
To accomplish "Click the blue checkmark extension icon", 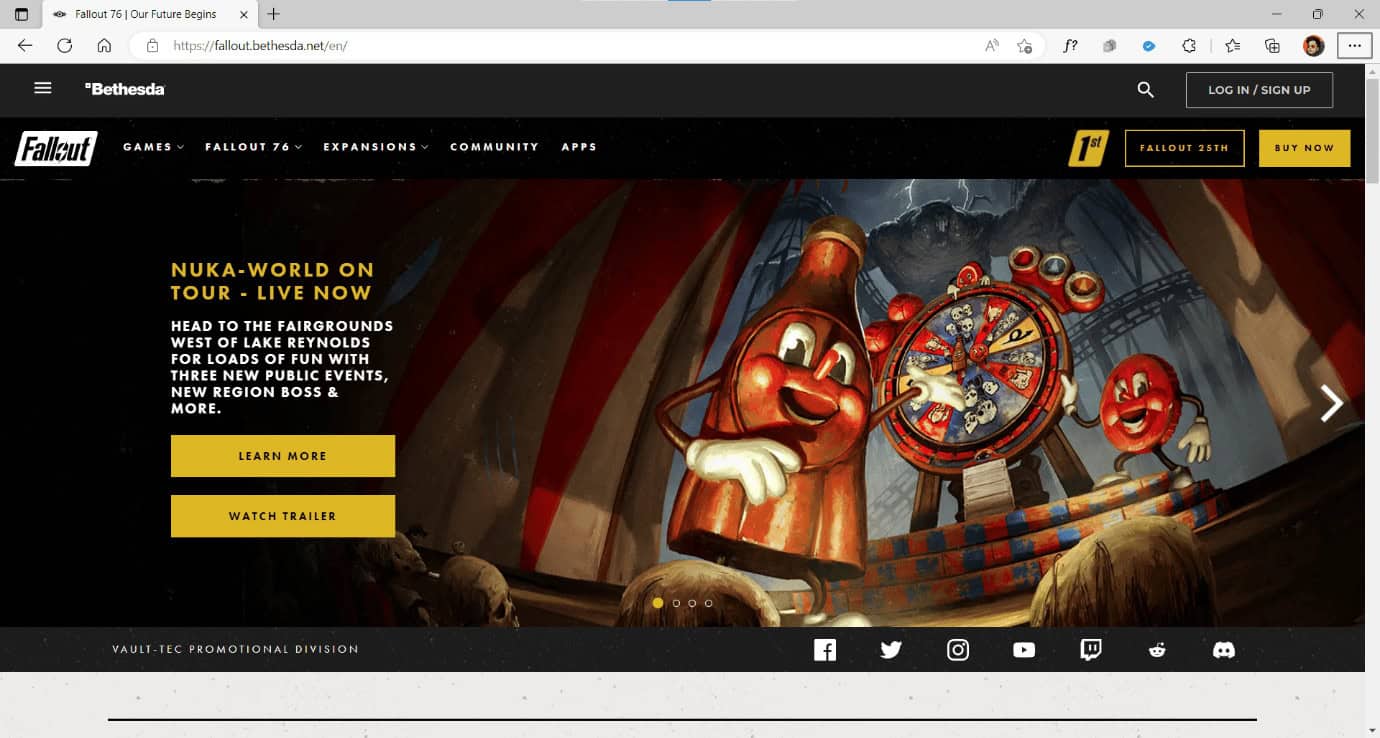I will click(1149, 45).
